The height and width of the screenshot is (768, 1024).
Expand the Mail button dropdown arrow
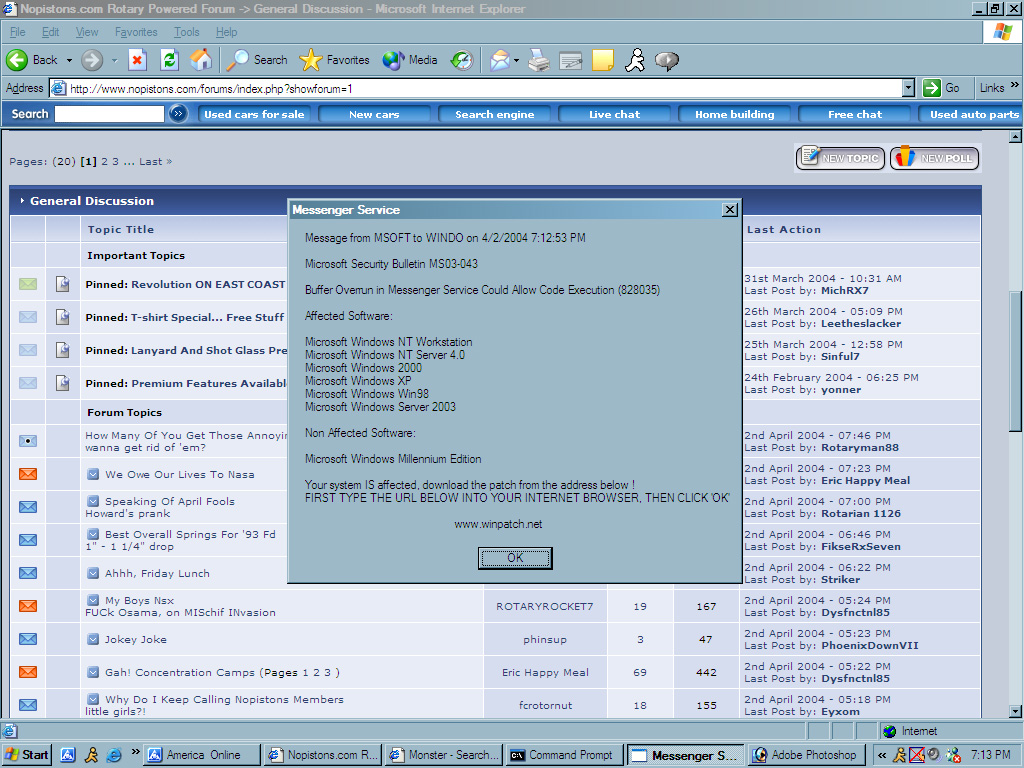tap(516, 60)
